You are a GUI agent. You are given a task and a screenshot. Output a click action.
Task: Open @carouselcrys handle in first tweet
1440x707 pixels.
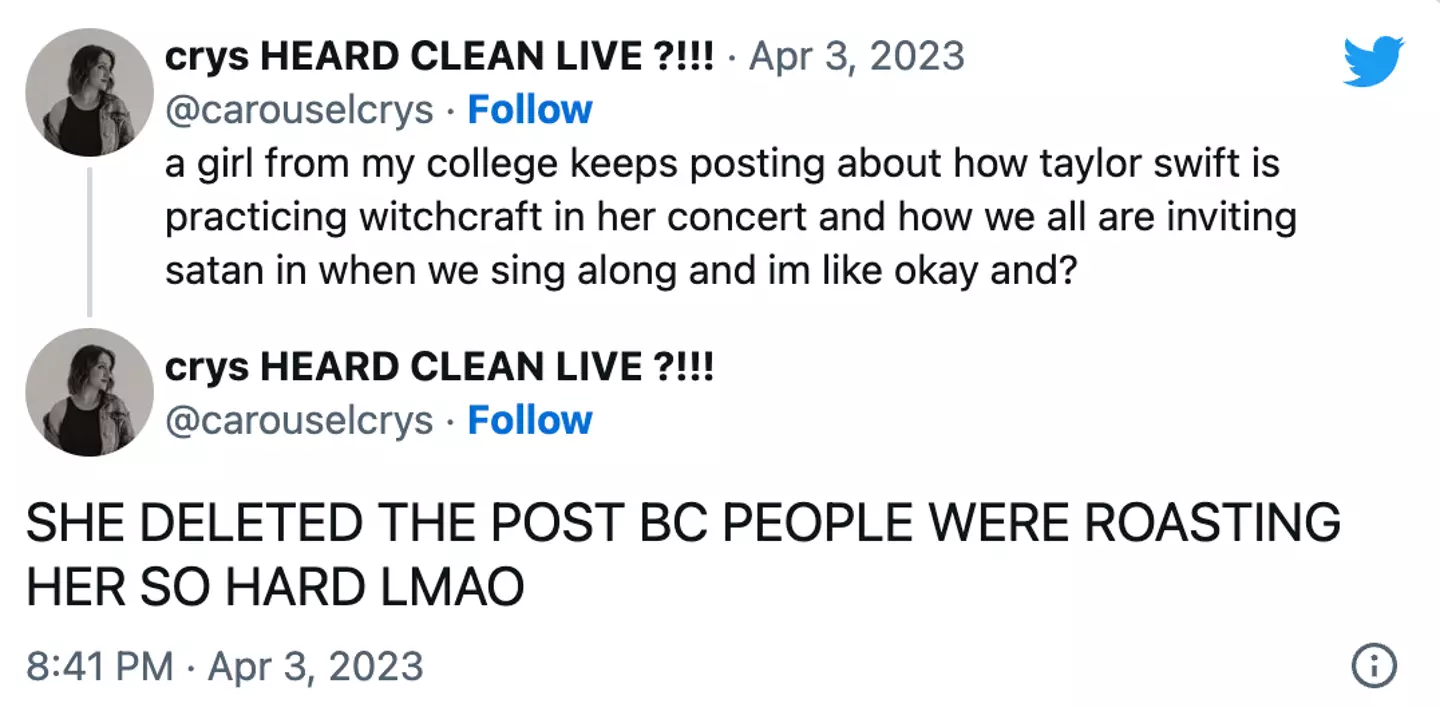(x=299, y=109)
